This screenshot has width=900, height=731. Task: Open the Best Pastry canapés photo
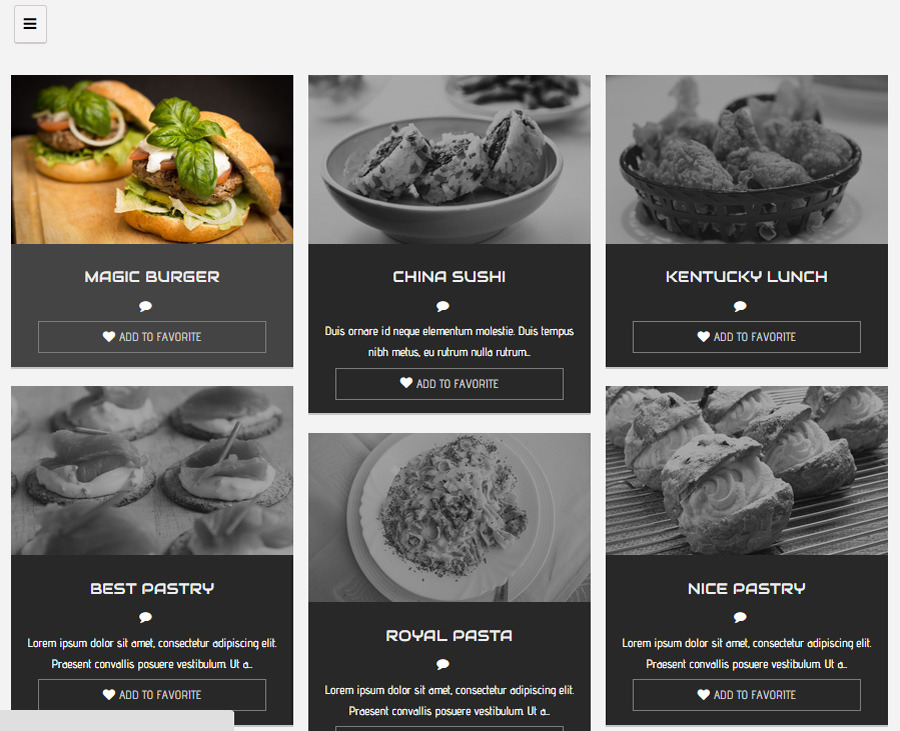(x=152, y=471)
